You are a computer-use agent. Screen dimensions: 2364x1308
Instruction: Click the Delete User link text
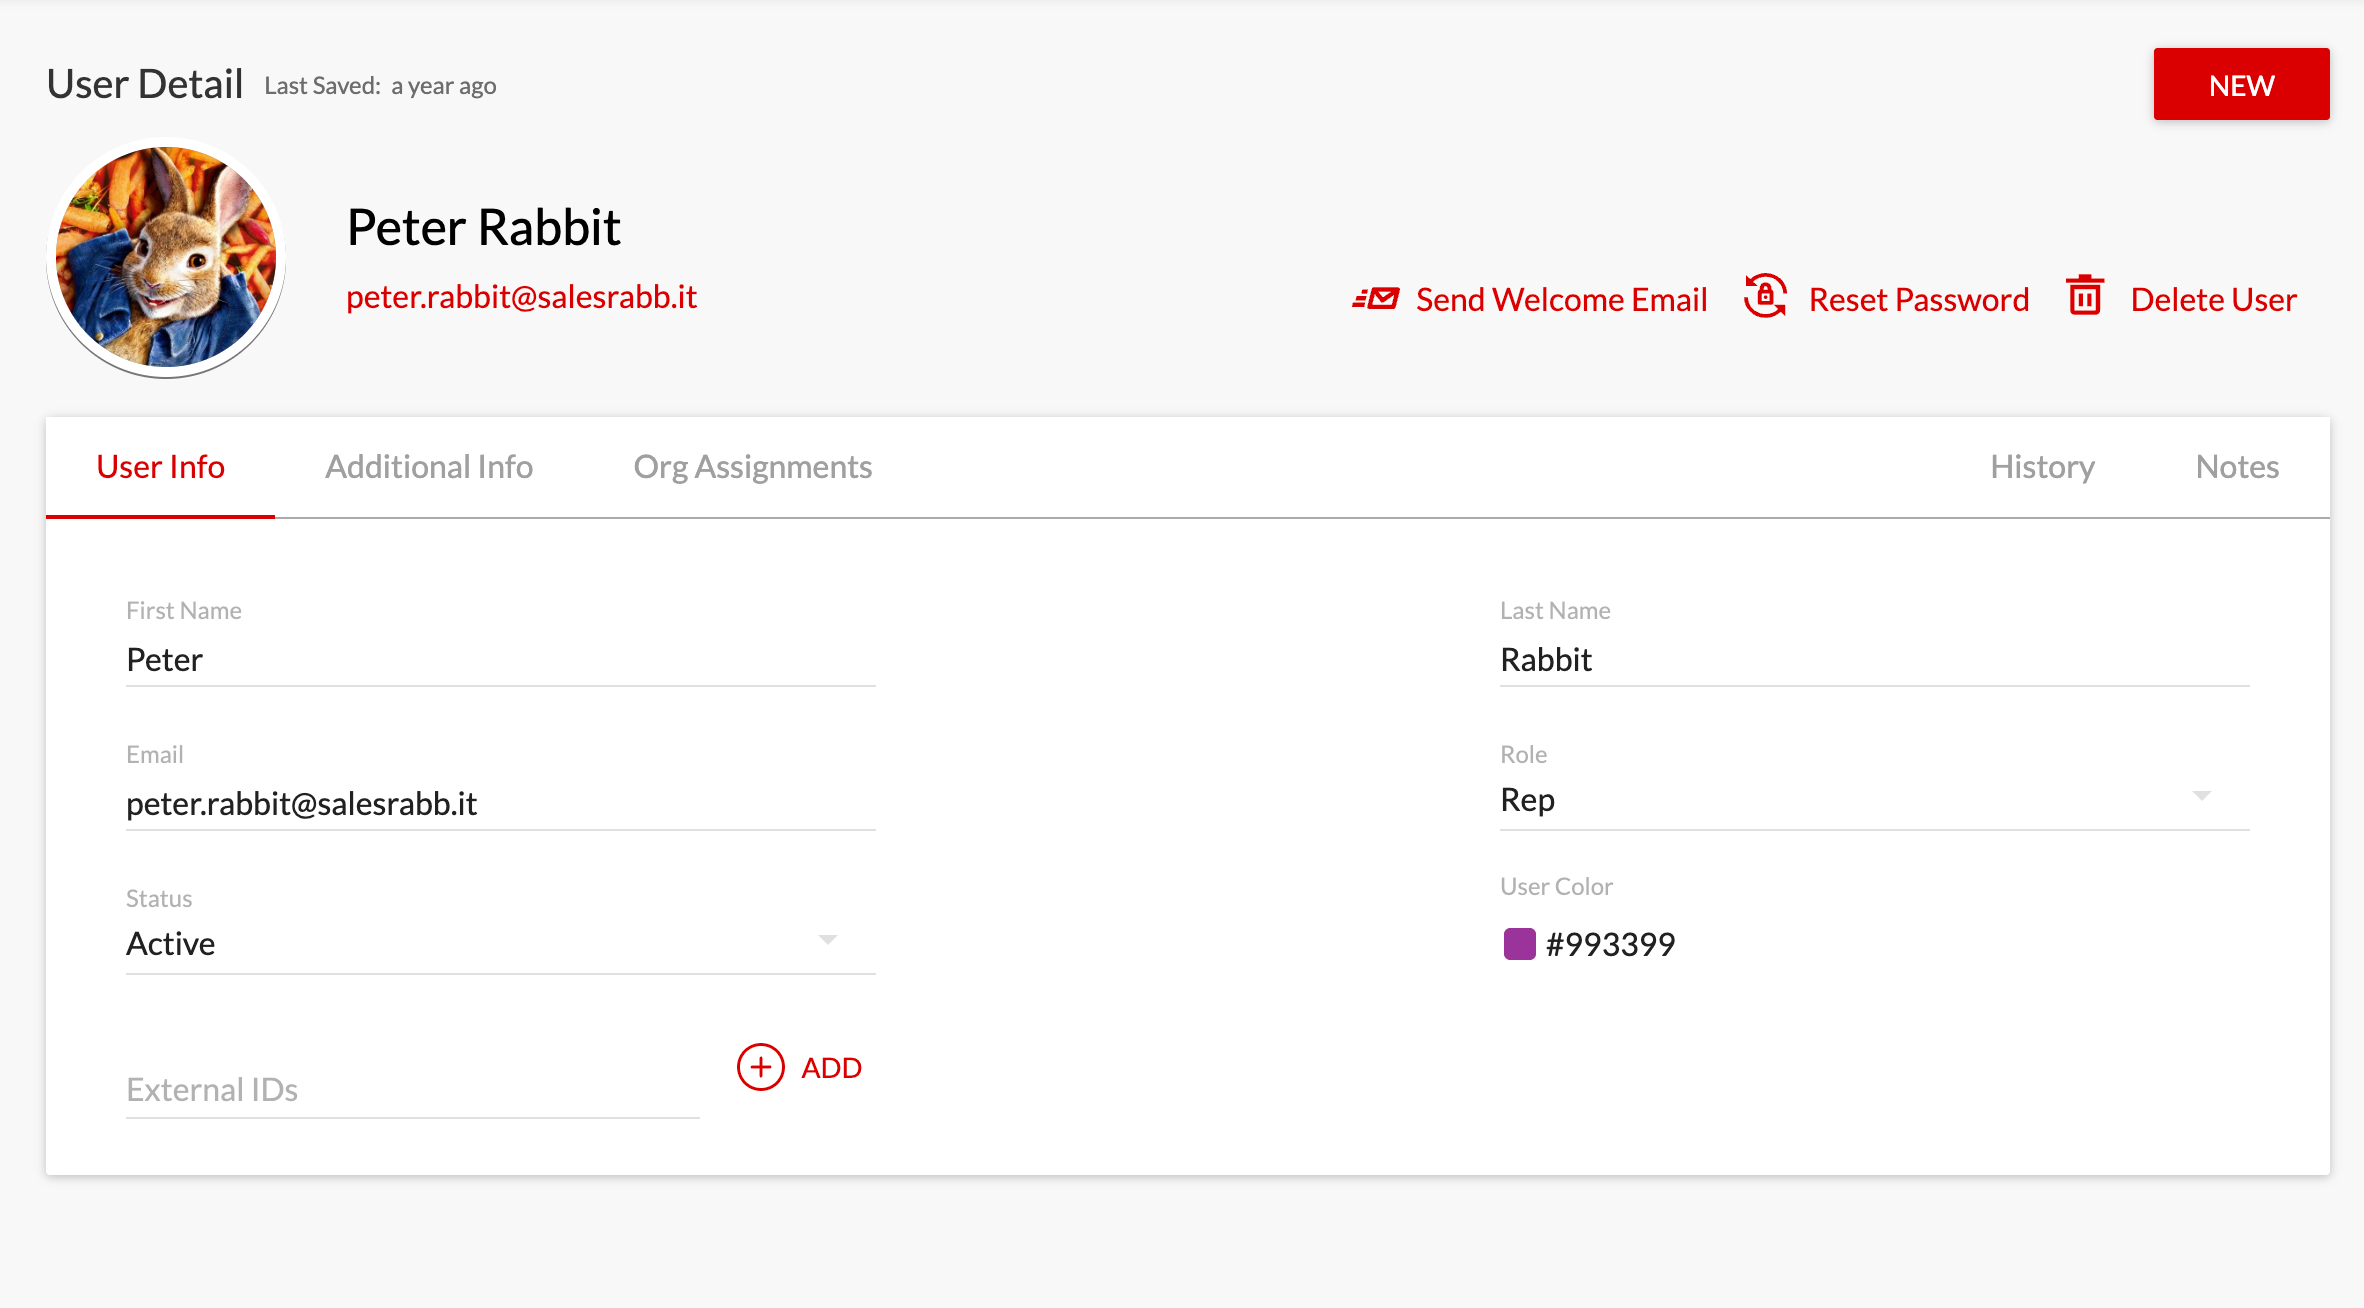(2214, 298)
